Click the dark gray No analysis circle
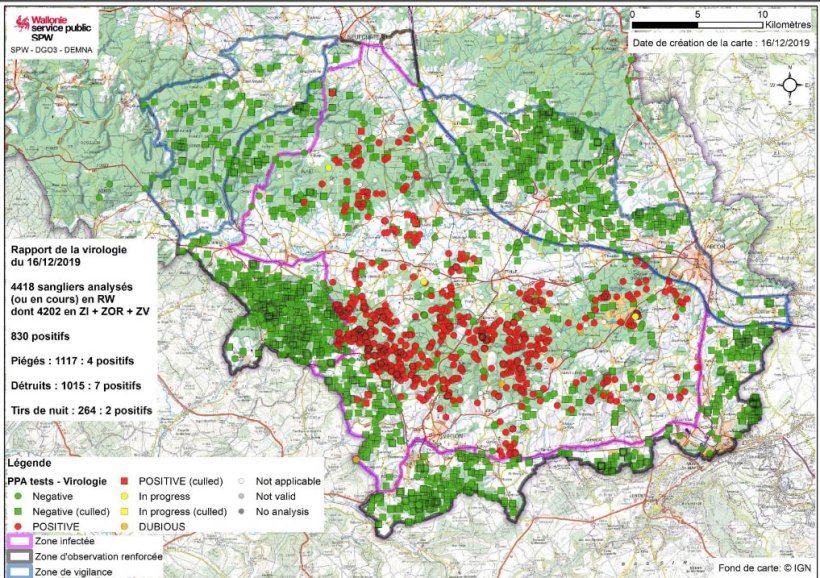Screen dimensions: 820x578 (243, 511)
